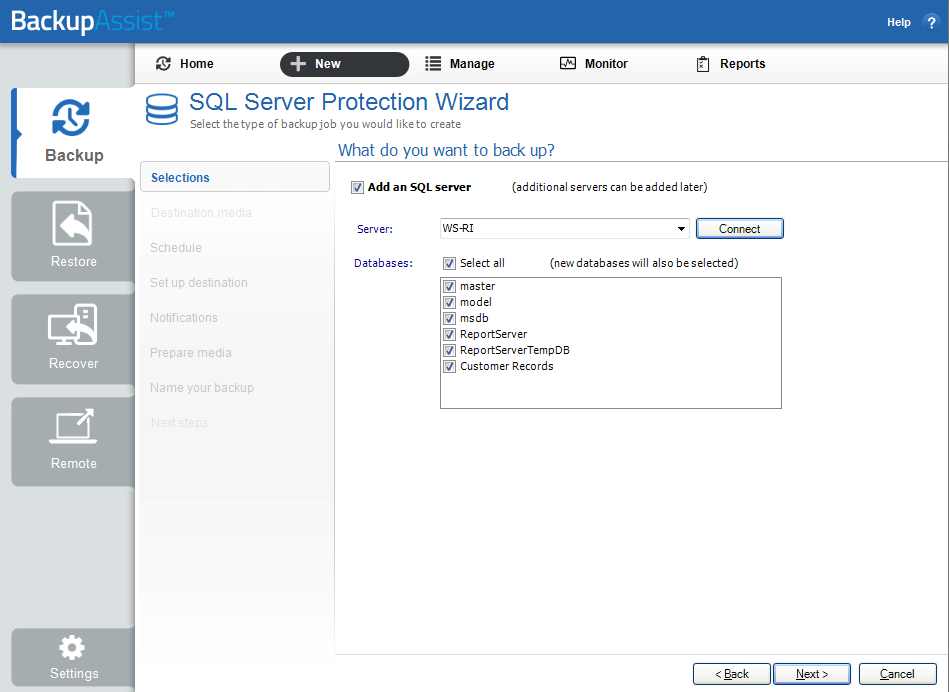Image resolution: width=949 pixels, height=692 pixels.
Task: Select the Selections wizard step
Action: coord(235,177)
